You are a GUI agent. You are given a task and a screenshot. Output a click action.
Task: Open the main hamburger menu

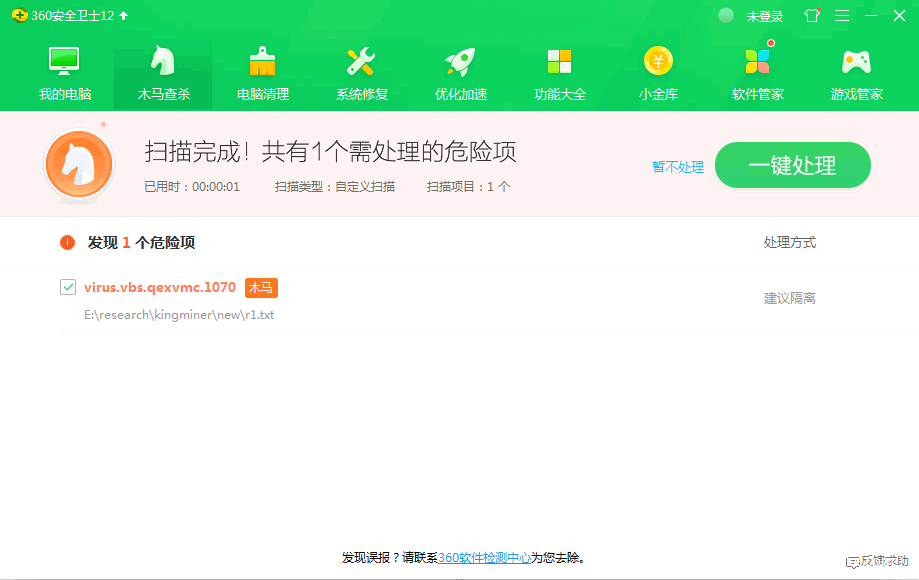(x=842, y=16)
